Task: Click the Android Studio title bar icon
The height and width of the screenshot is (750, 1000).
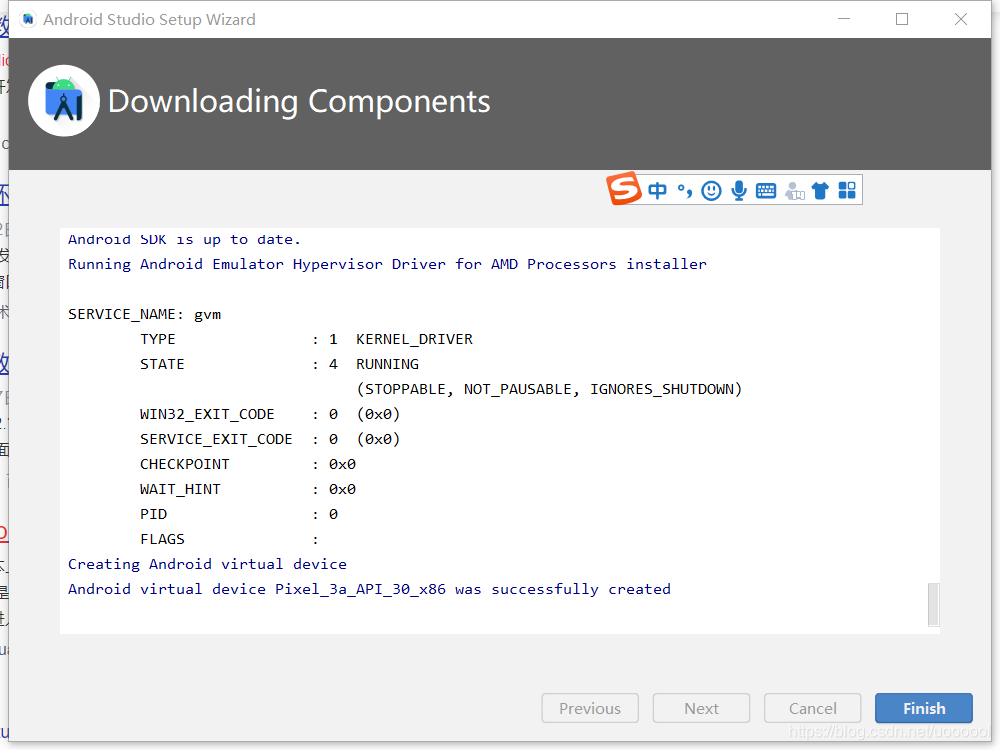Action: 28,19
